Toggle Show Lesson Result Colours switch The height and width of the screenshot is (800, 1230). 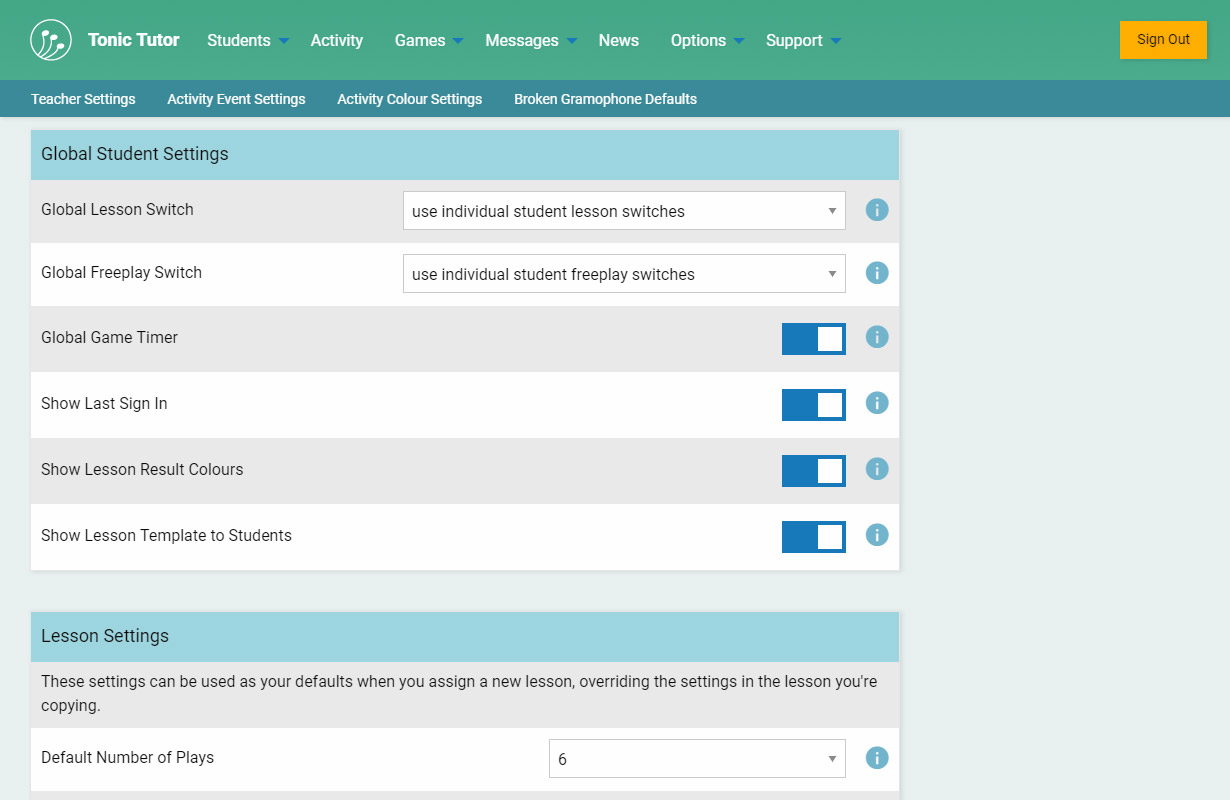pyautogui.click(x=813, y=471)
